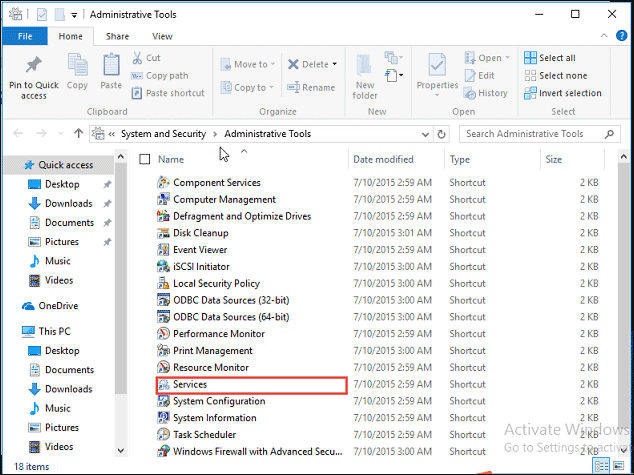Click the search magnifier icon
This screenshot has height=475, width=634.
(609, 134)
